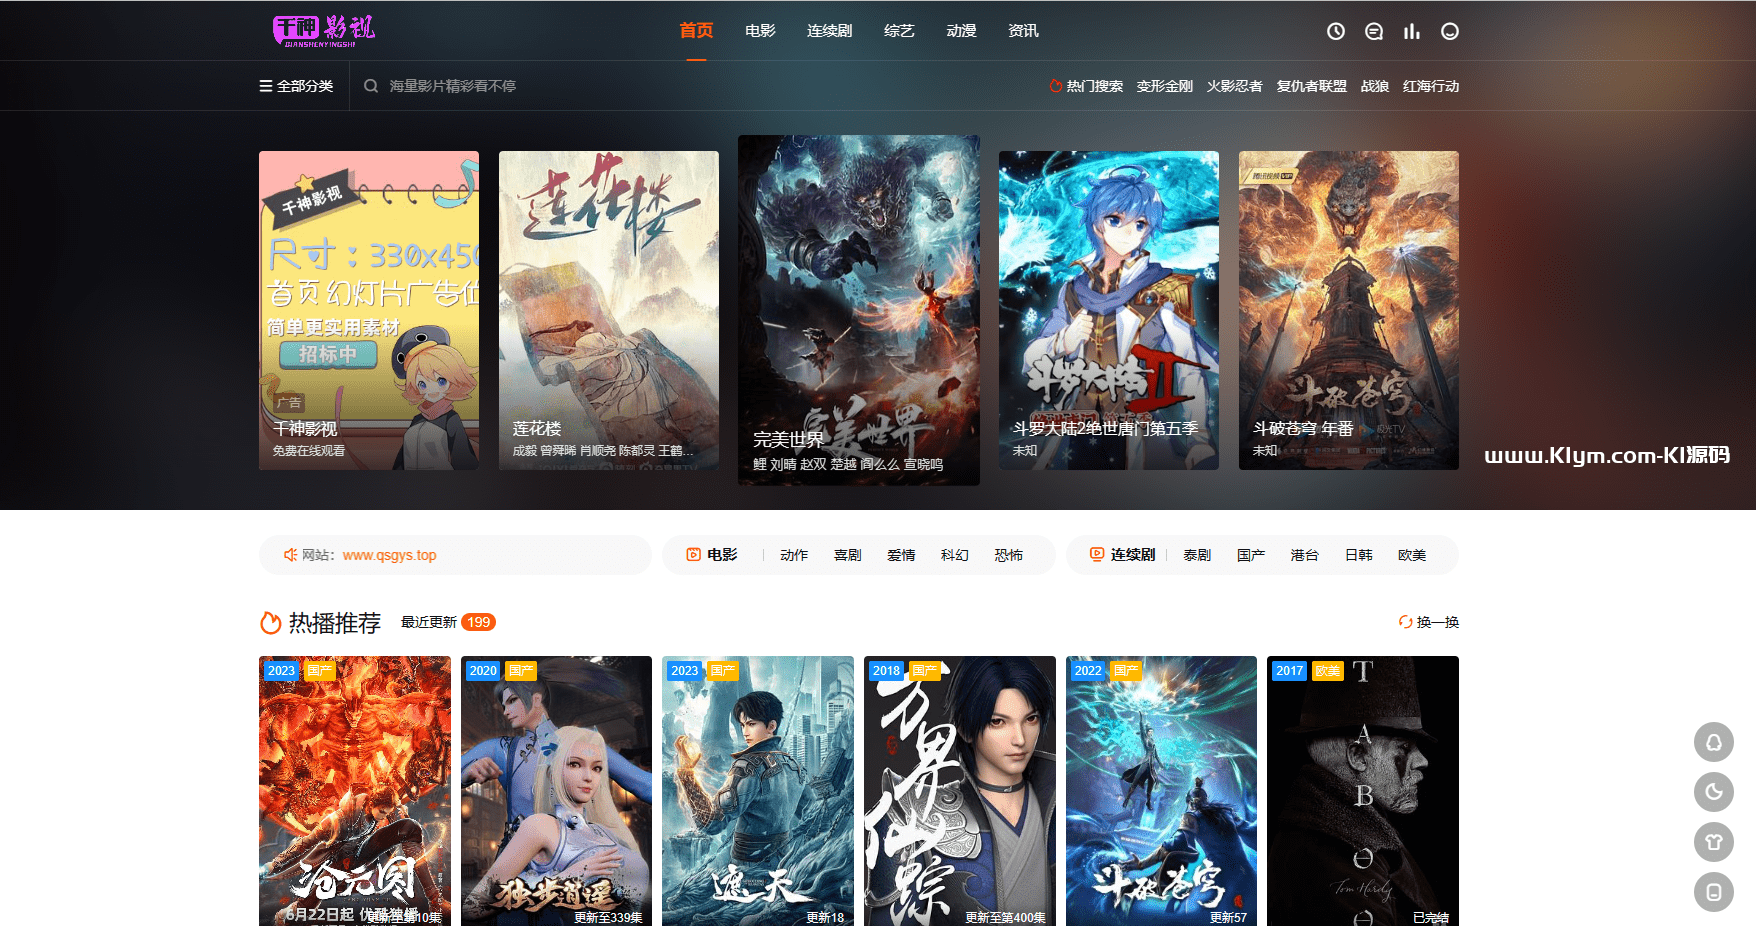Open the 斗破苍穹 年番 slide
Viewport: 1756px width, 926px height.
point(1349,310)
